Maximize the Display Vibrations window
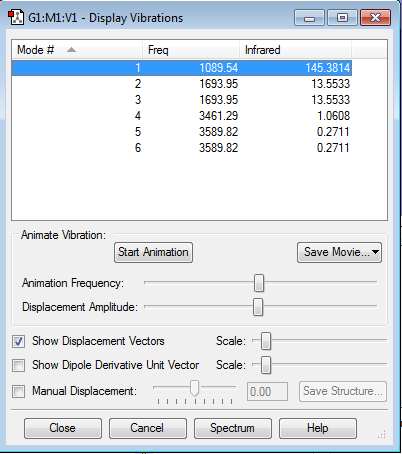The image size is (402, 454). pyautogui.click(x=342, y=18)
